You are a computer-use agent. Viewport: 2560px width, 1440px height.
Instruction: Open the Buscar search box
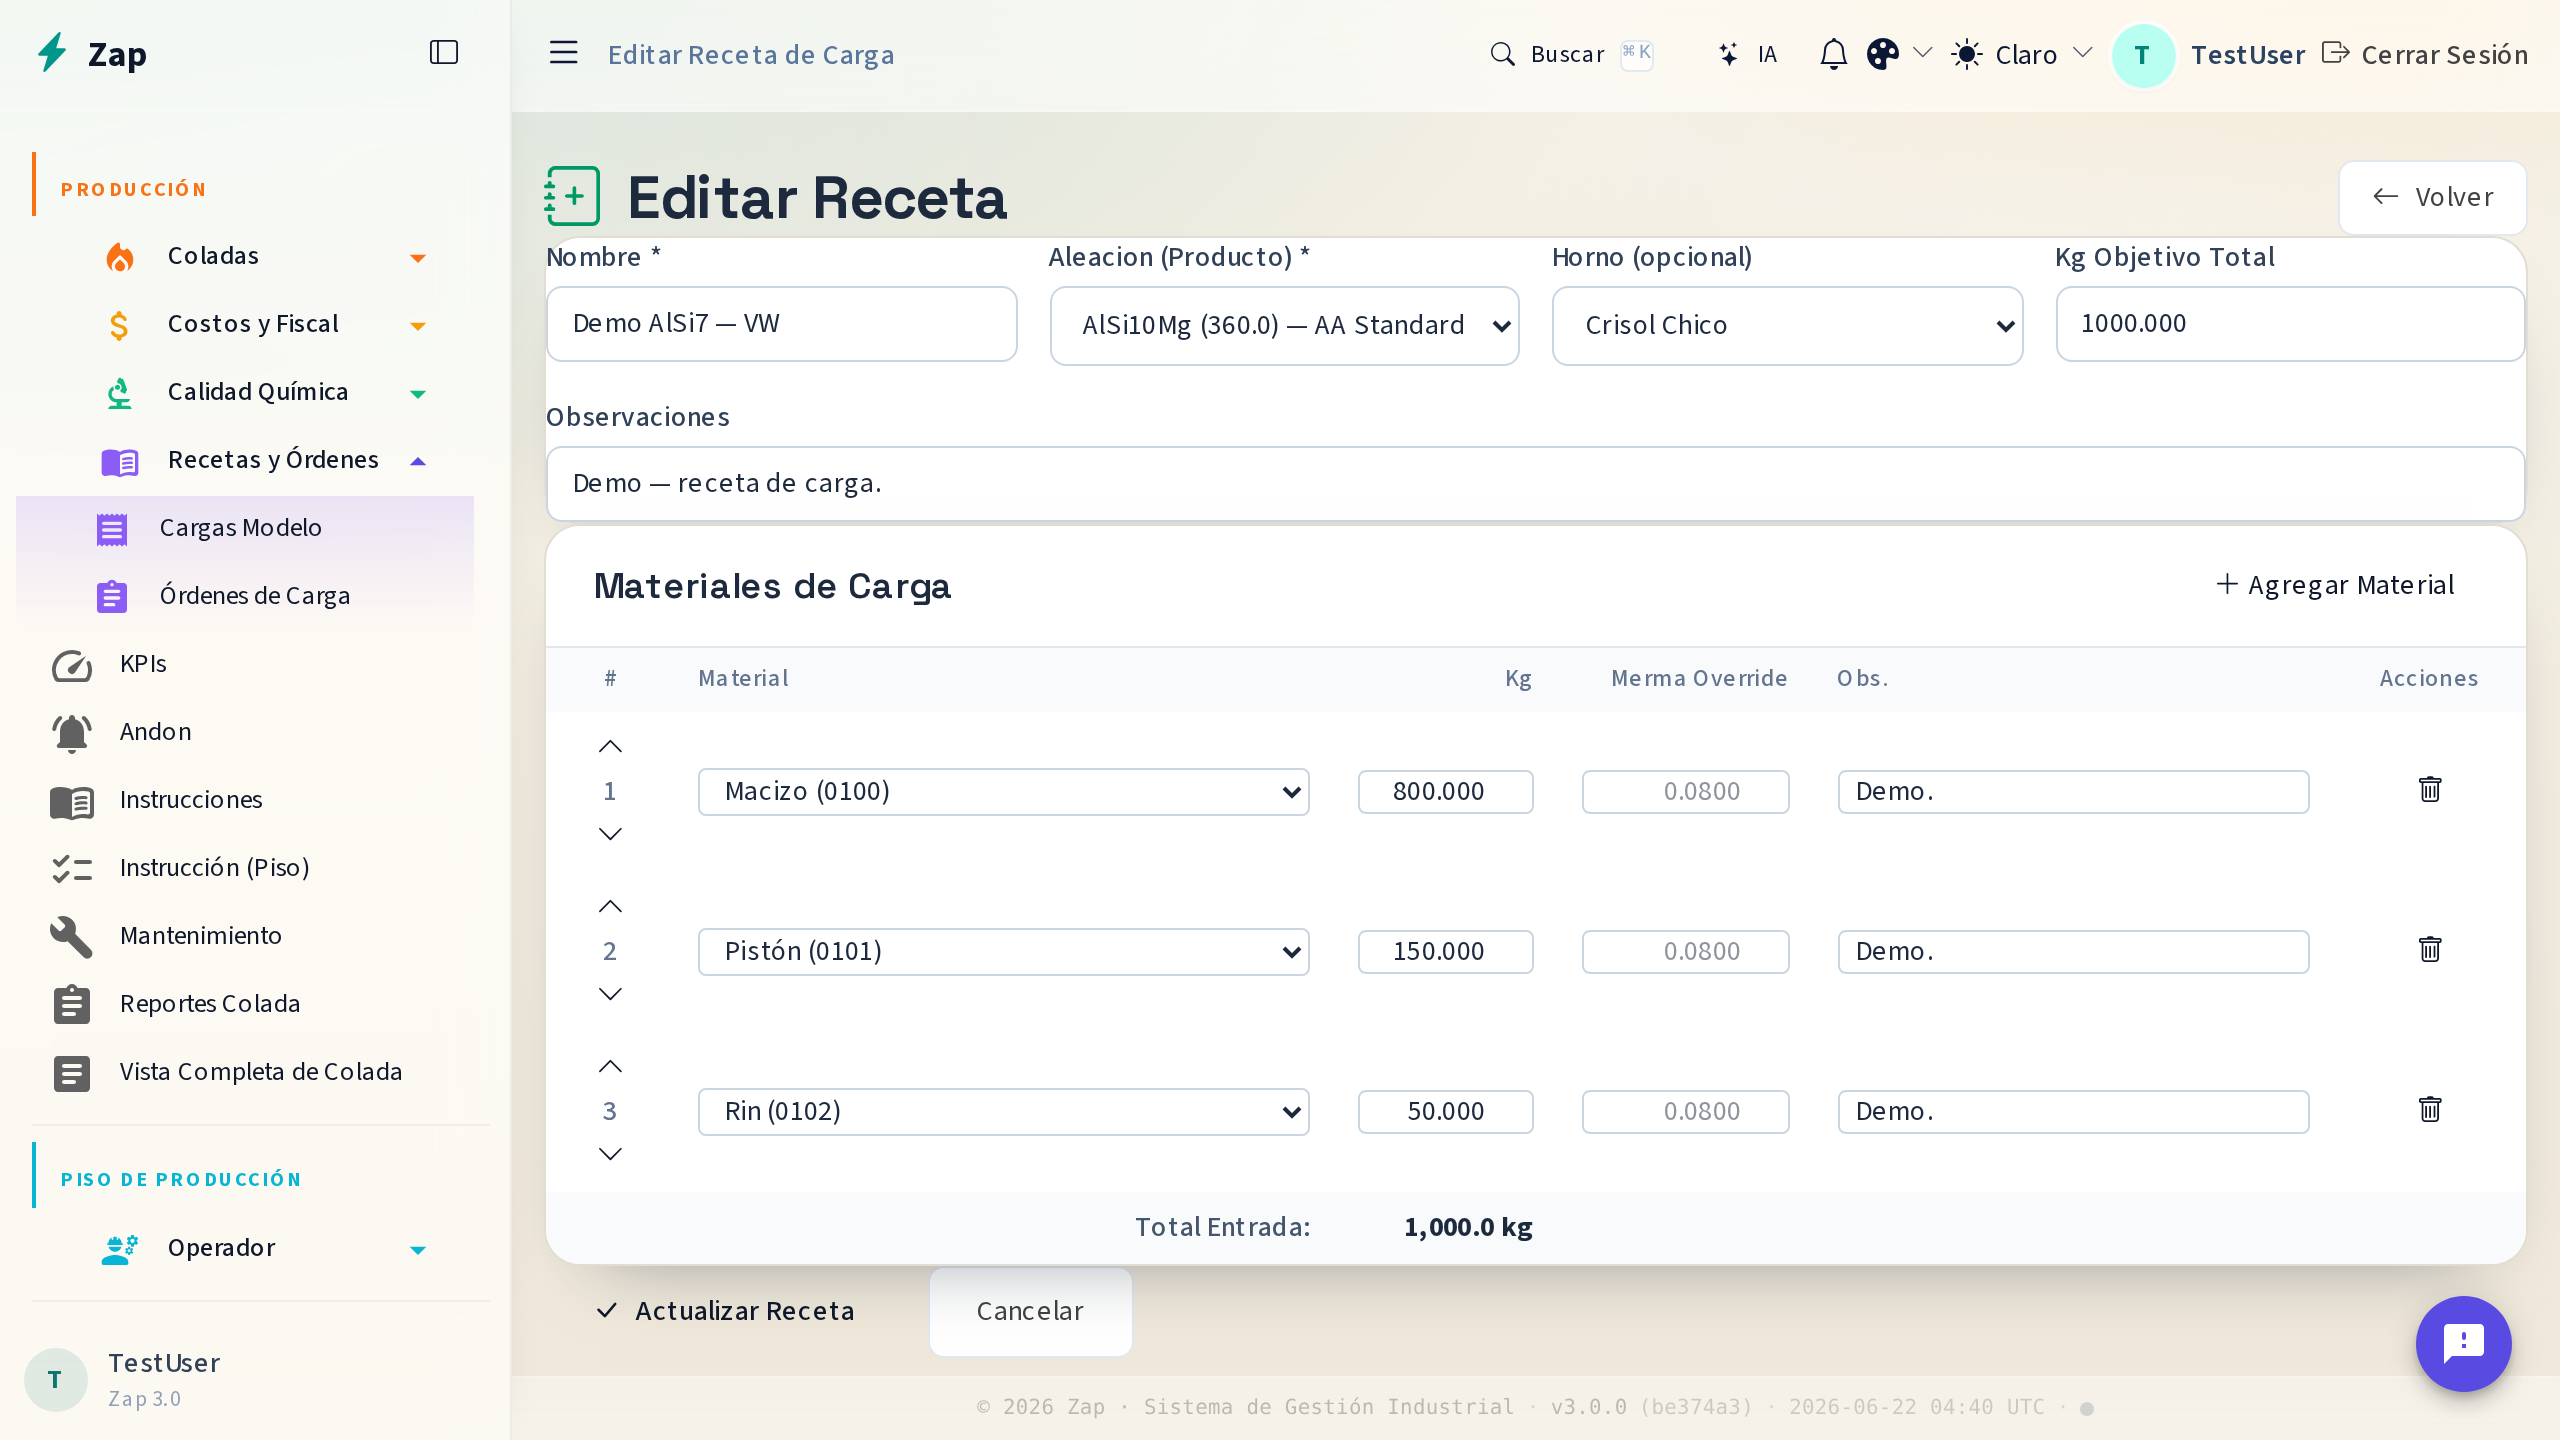(x=1571, y=54)
